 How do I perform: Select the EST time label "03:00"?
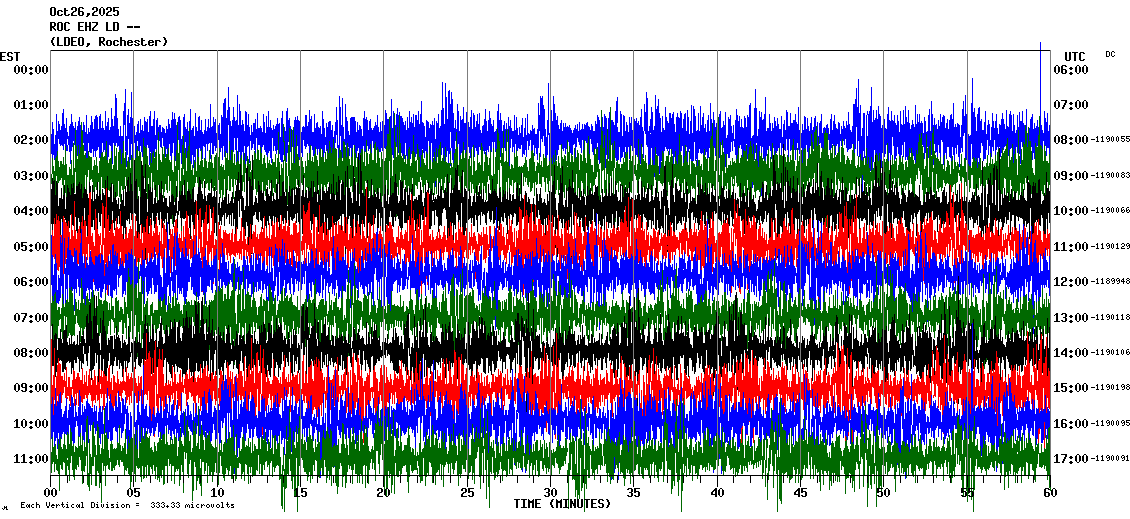(x=31, y=175)
